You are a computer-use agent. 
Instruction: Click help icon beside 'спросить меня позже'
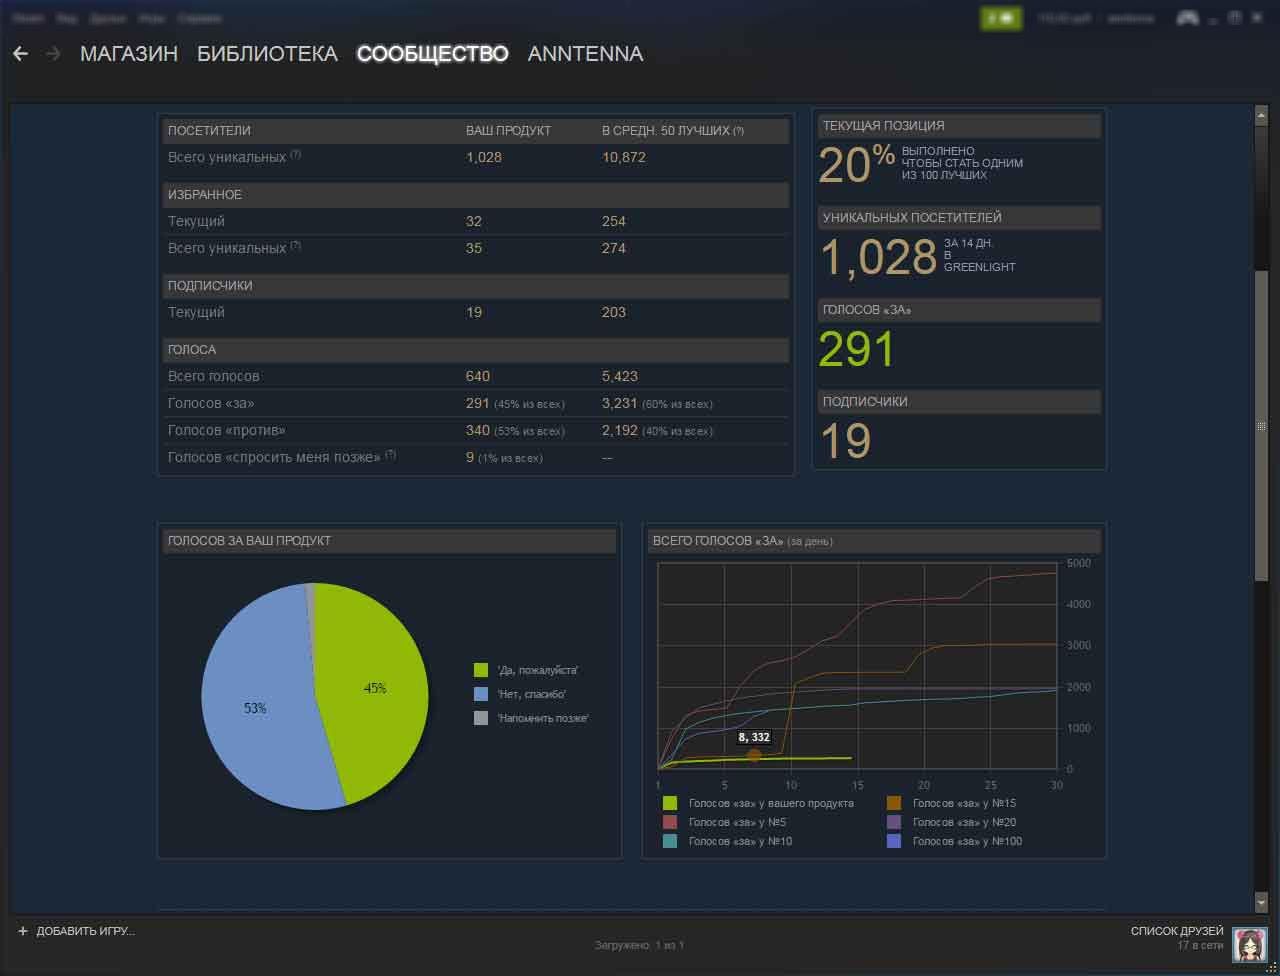390,456
